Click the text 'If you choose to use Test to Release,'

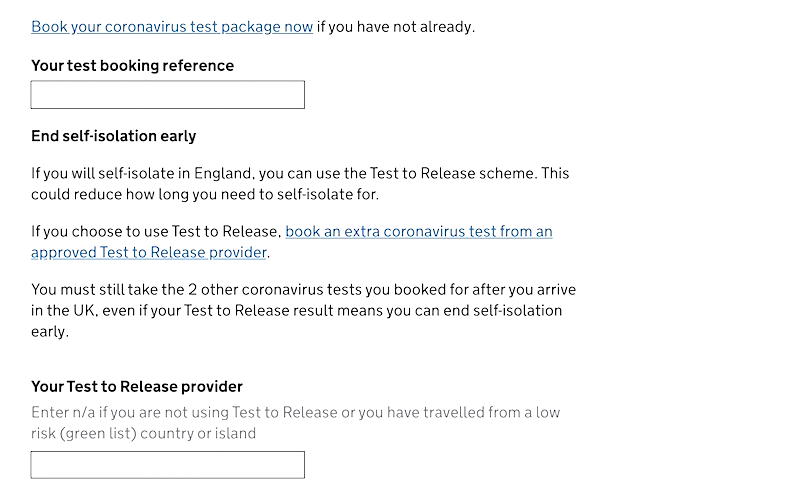click(x=156, y=232)
